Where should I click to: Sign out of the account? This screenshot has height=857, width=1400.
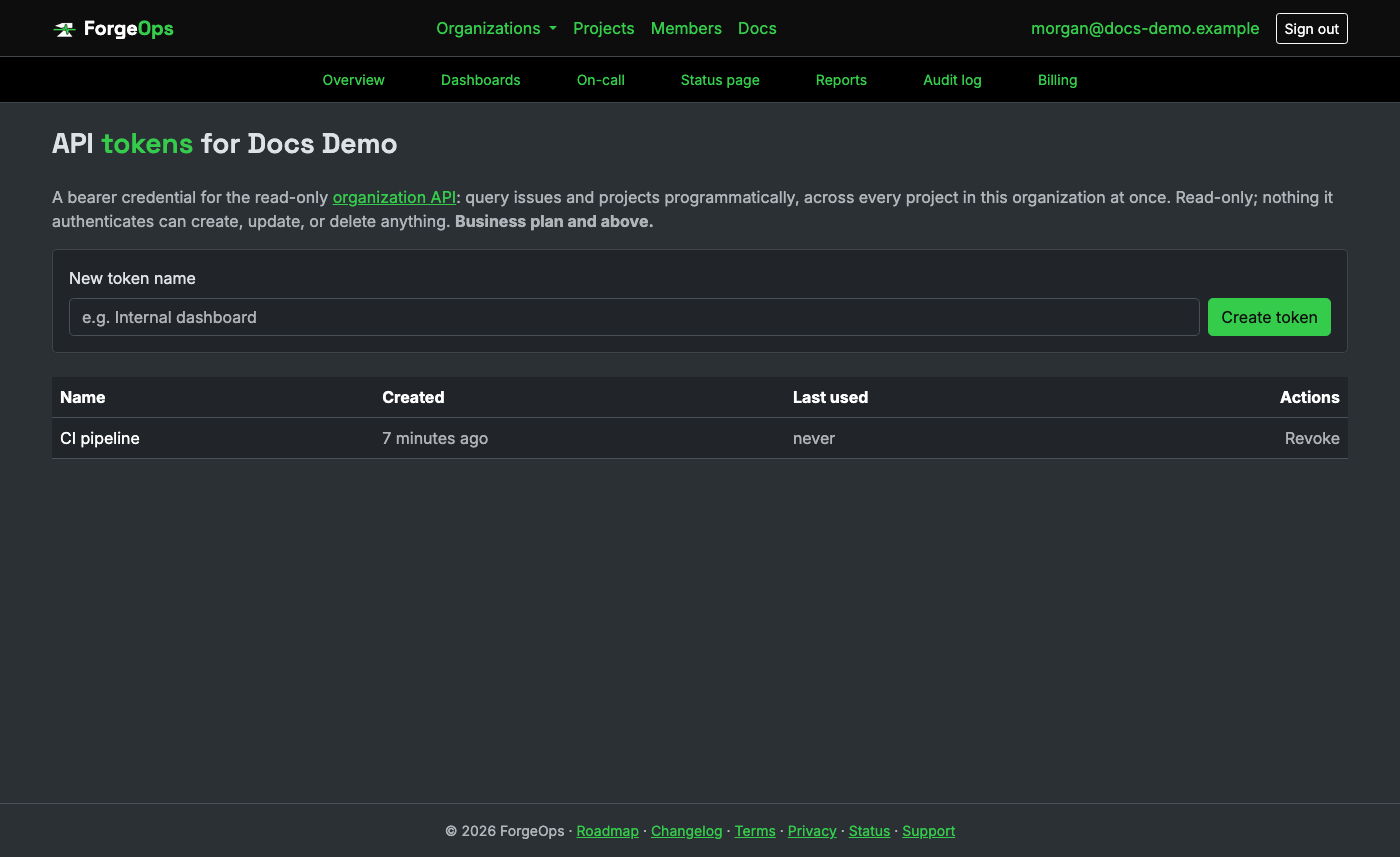click(1311, 29)
